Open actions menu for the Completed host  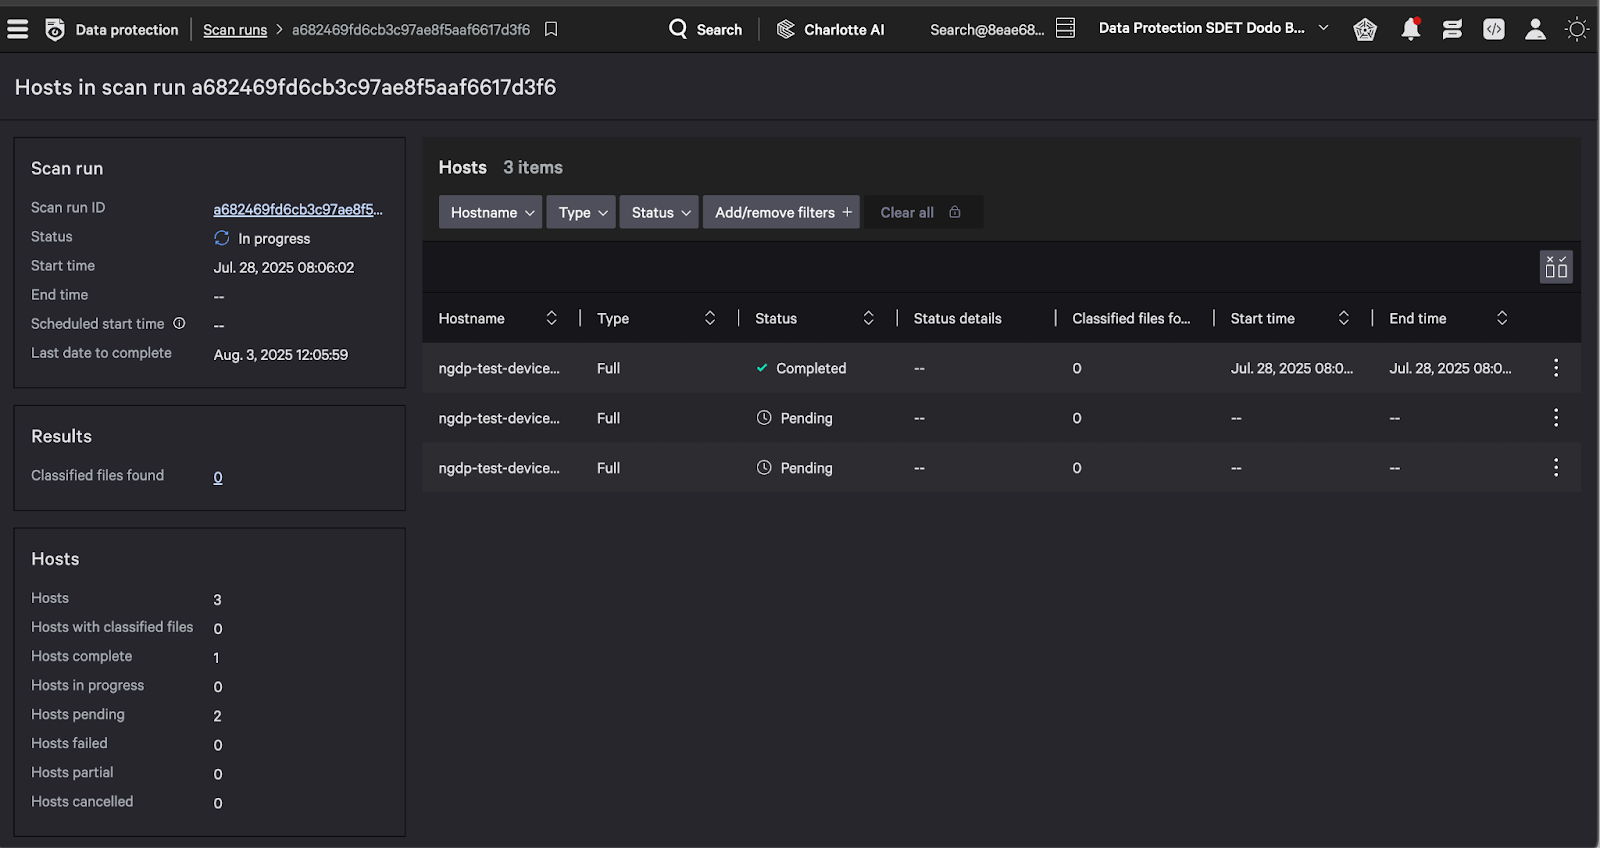click(x=1555, y=368)
